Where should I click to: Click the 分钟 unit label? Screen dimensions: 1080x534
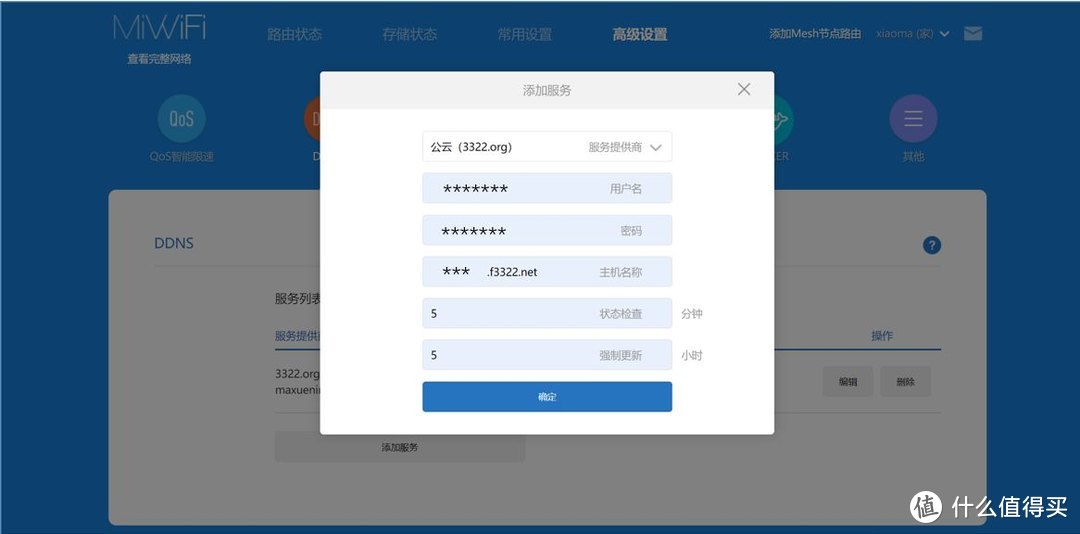tap(692, 314)
